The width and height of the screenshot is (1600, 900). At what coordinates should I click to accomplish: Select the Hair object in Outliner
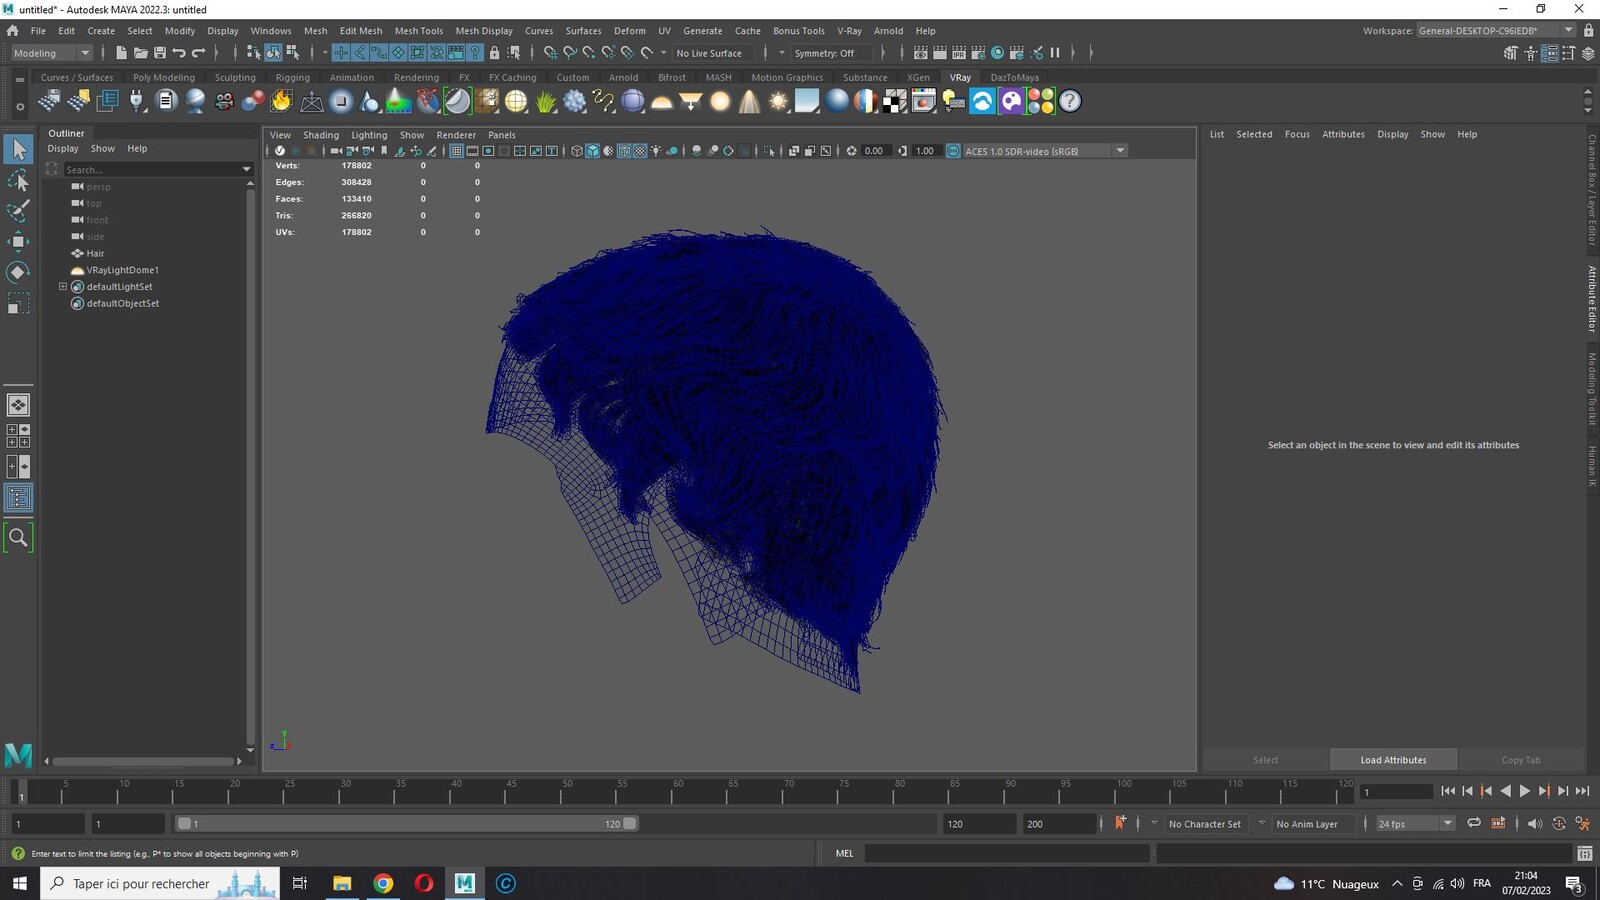95,253
